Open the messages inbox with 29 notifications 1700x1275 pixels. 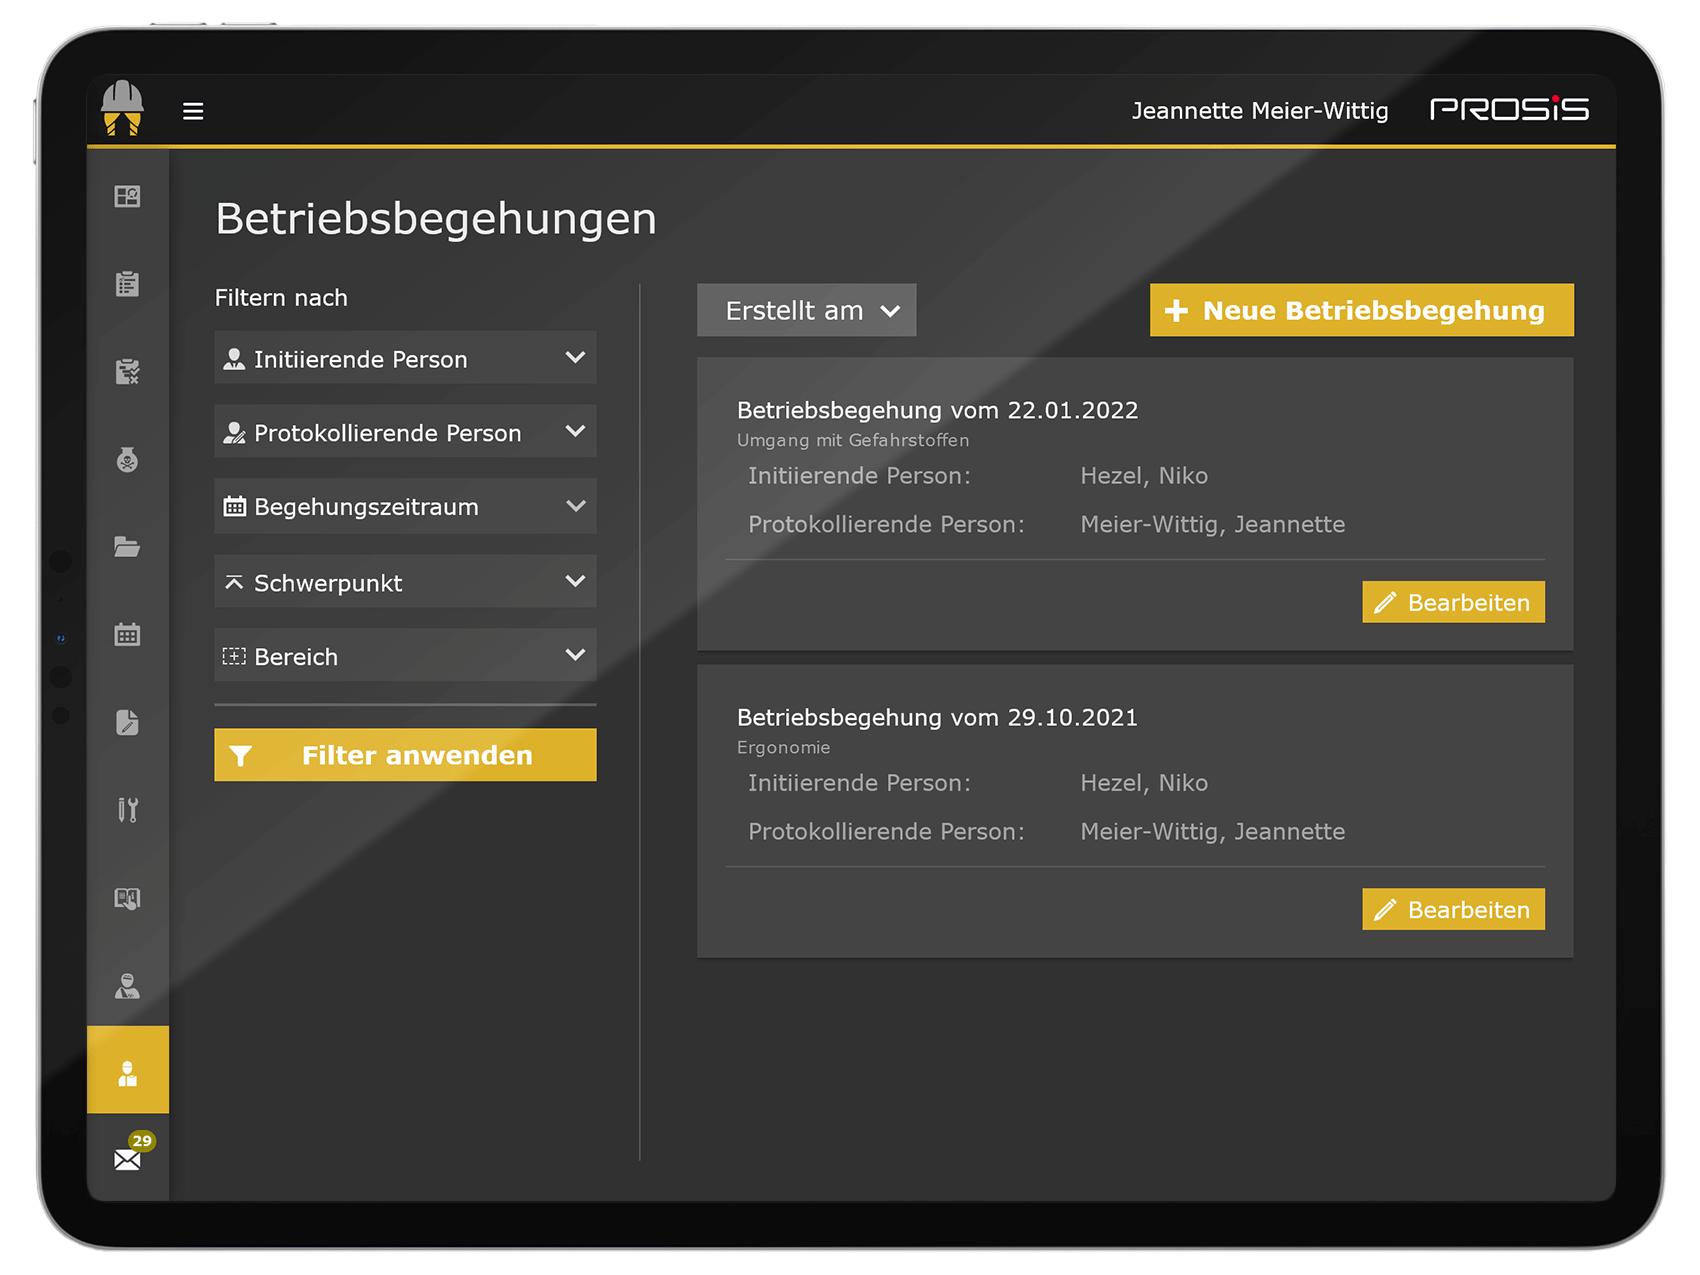click(x=128, y=1157)
